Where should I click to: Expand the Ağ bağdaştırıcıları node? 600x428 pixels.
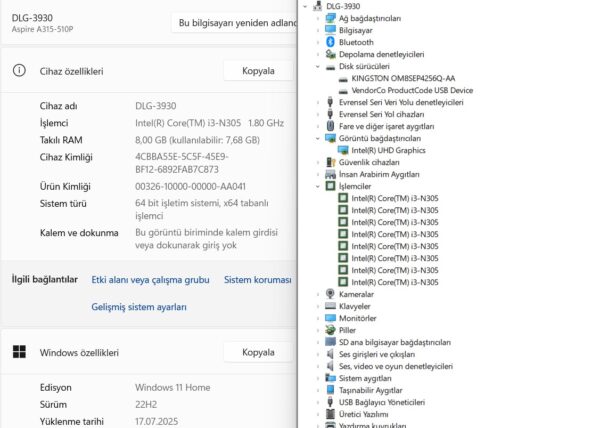click(x=319, y=18)
